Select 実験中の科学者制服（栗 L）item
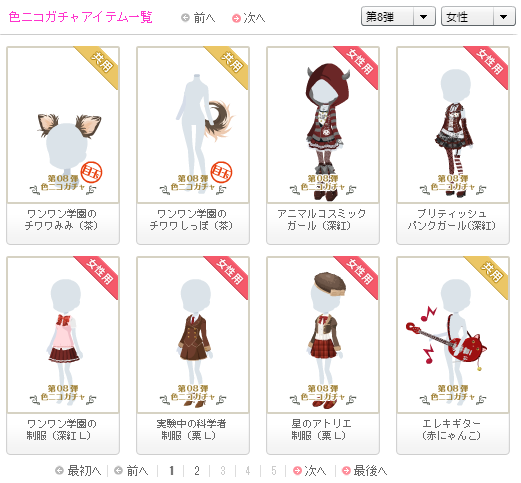This screenshot has height=483, width=521. 193,334
